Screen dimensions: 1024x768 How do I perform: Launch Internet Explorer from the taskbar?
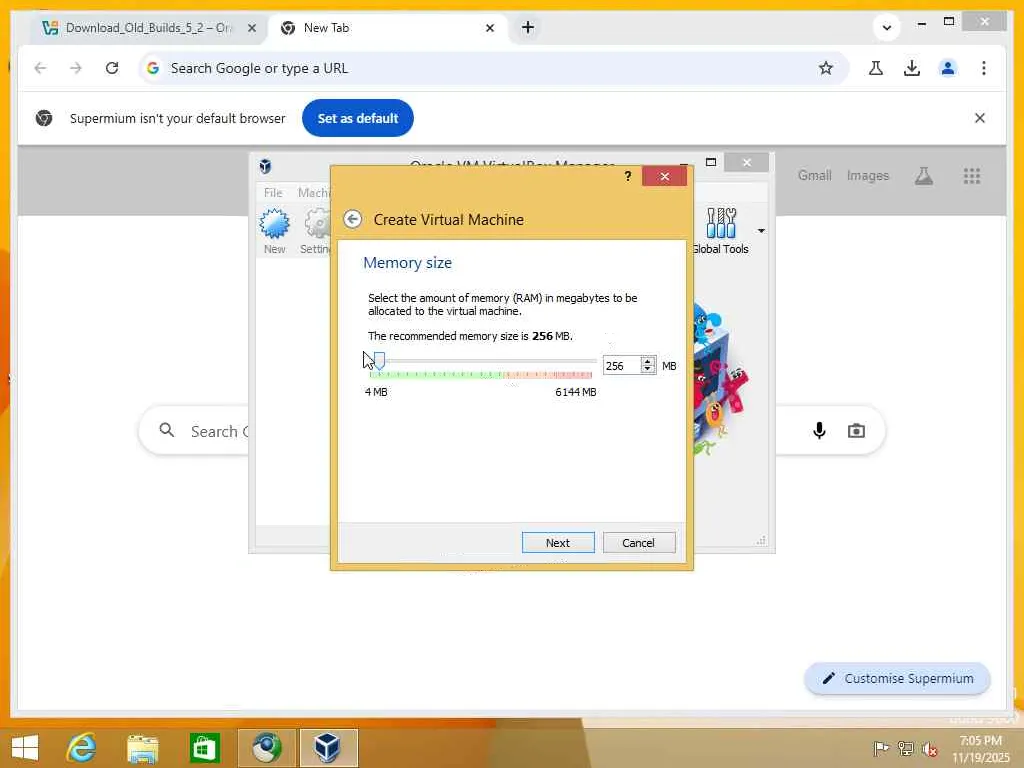[x=82, y=747]
